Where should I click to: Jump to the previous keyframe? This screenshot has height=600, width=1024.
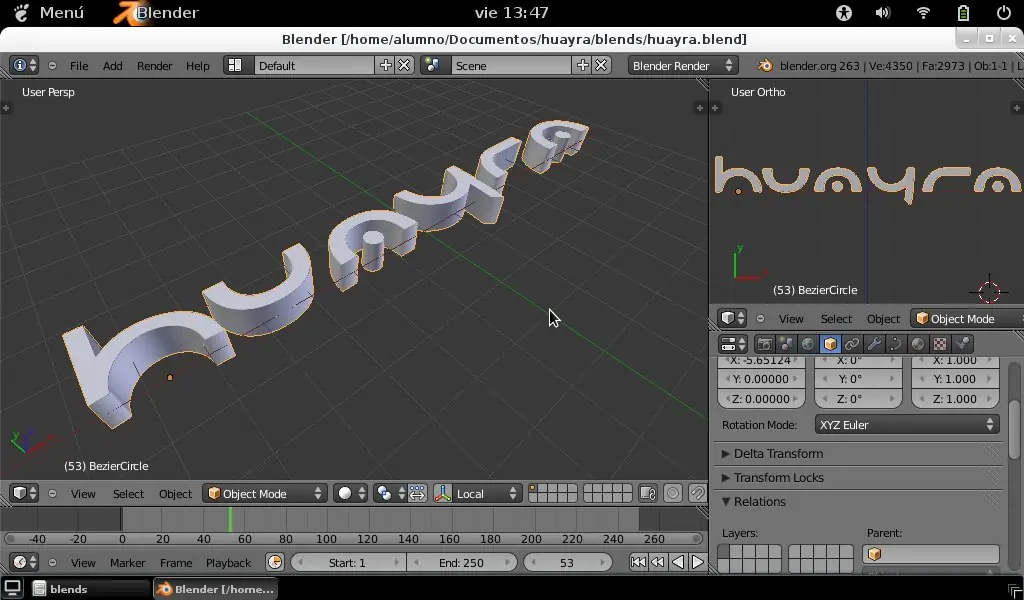pos(658,562)
